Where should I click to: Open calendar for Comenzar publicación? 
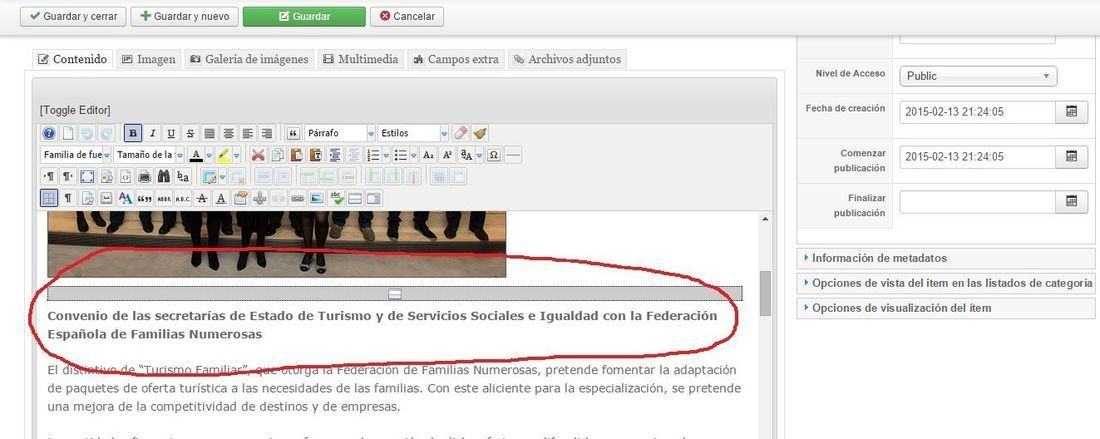tap(1071, 156)
